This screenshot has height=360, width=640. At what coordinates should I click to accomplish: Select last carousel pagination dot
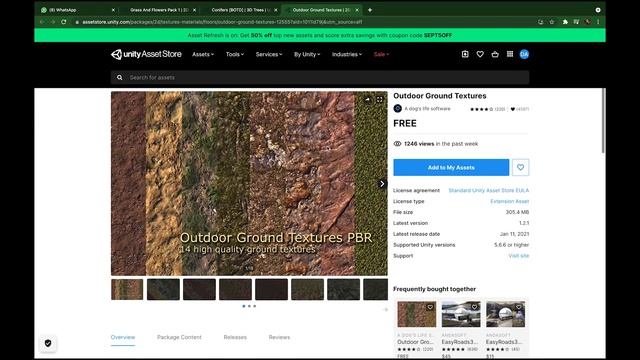[x=255, y=306]
